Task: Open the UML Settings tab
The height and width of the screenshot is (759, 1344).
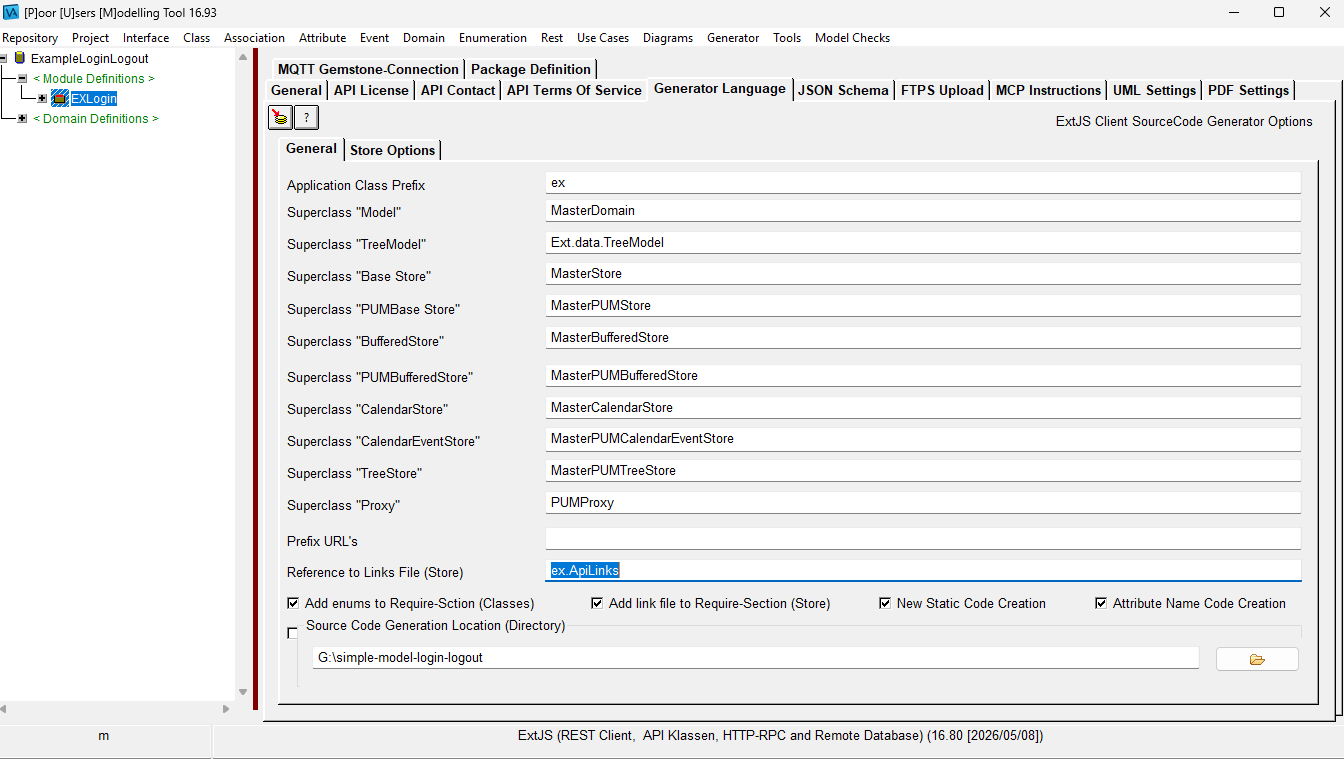Action: coord(1154,90)
